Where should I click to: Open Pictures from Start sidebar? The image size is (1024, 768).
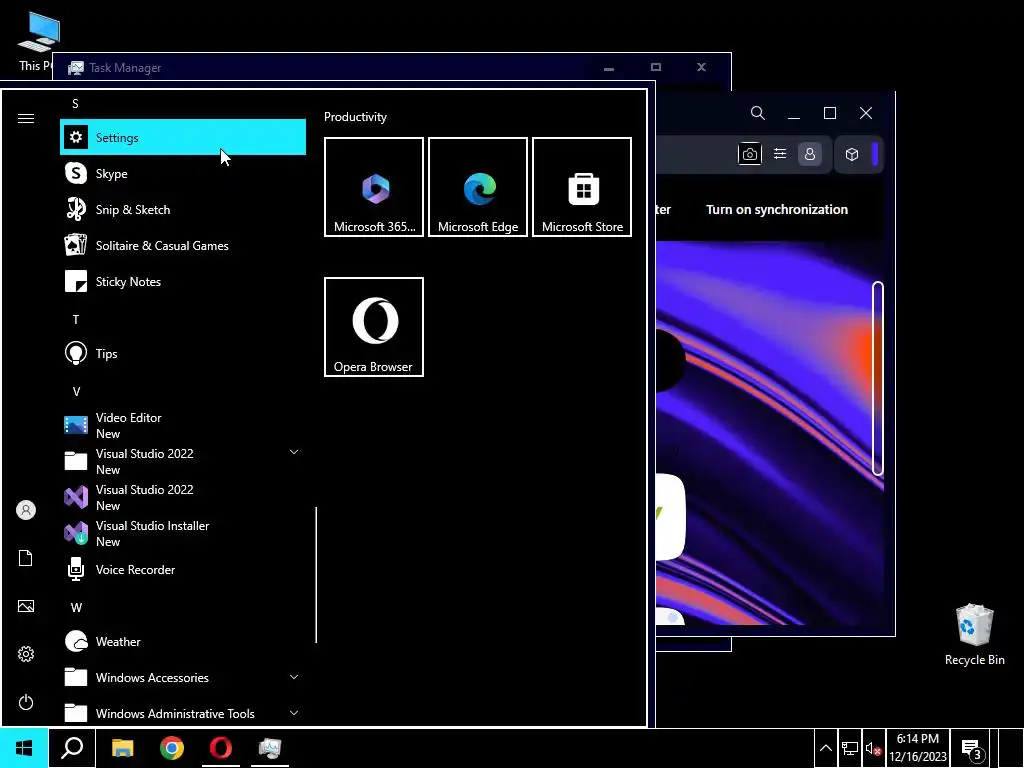point(26,606)
